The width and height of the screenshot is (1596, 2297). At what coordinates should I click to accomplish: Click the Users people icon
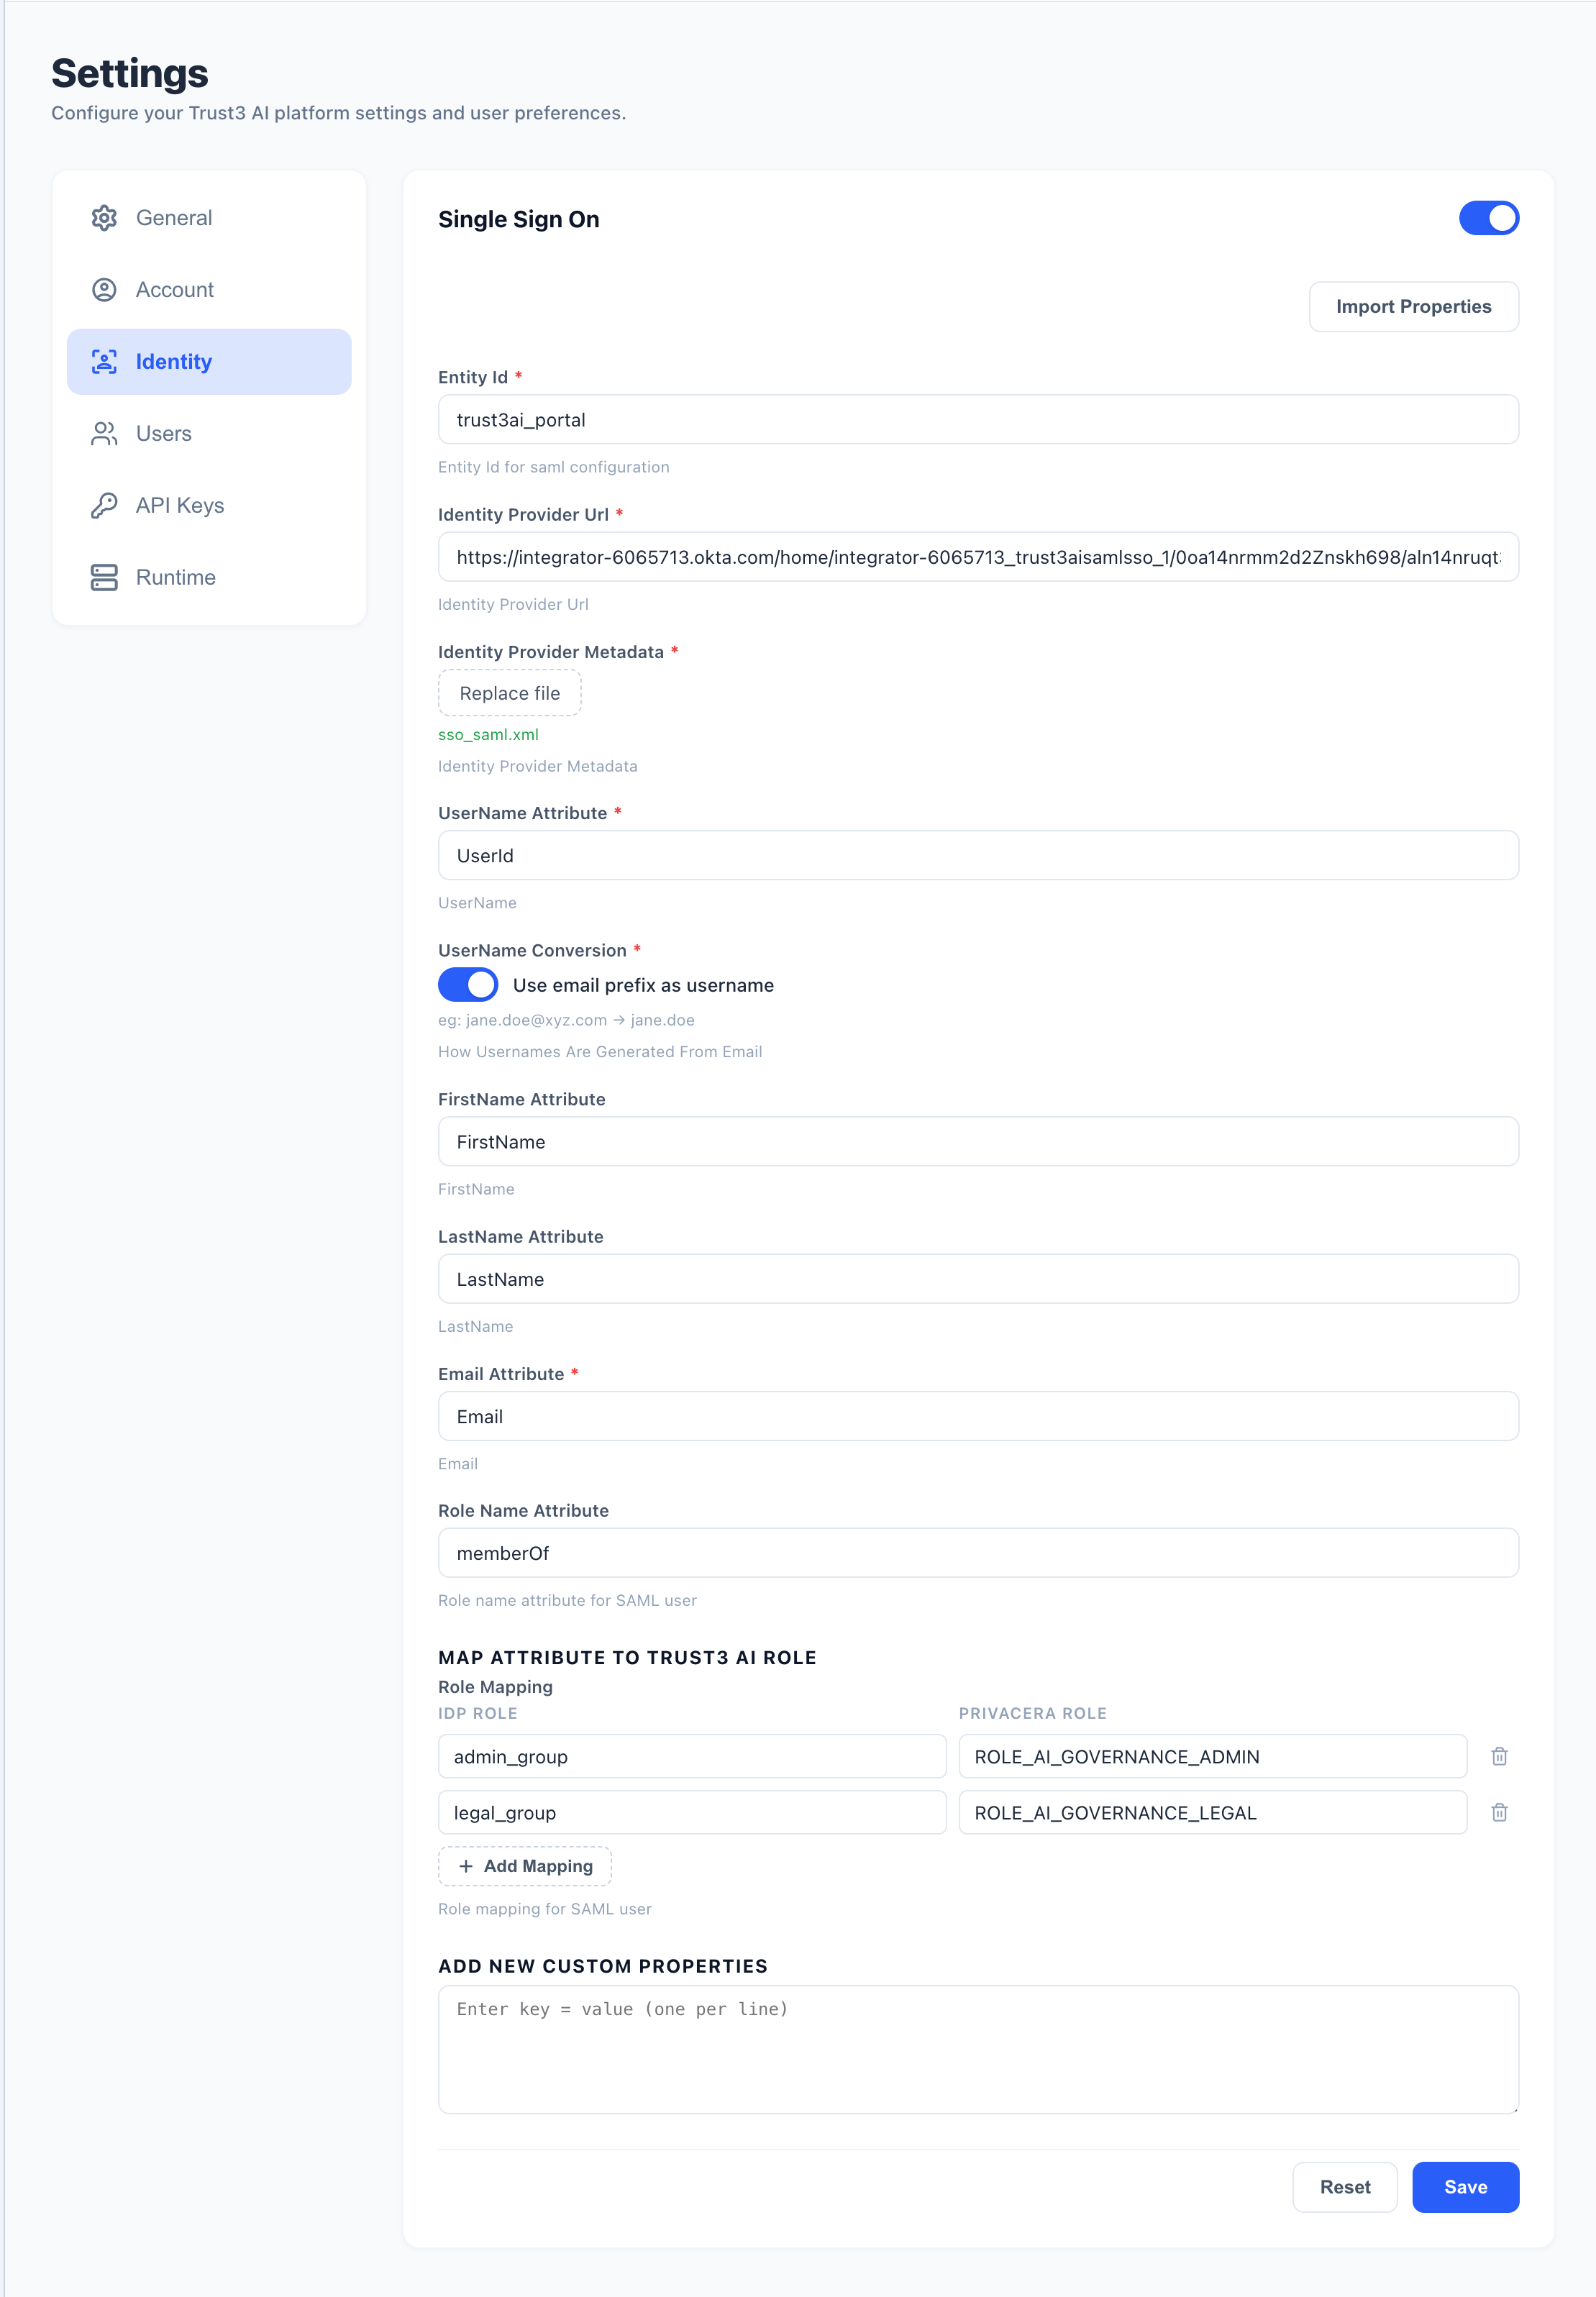pos(104,434)
